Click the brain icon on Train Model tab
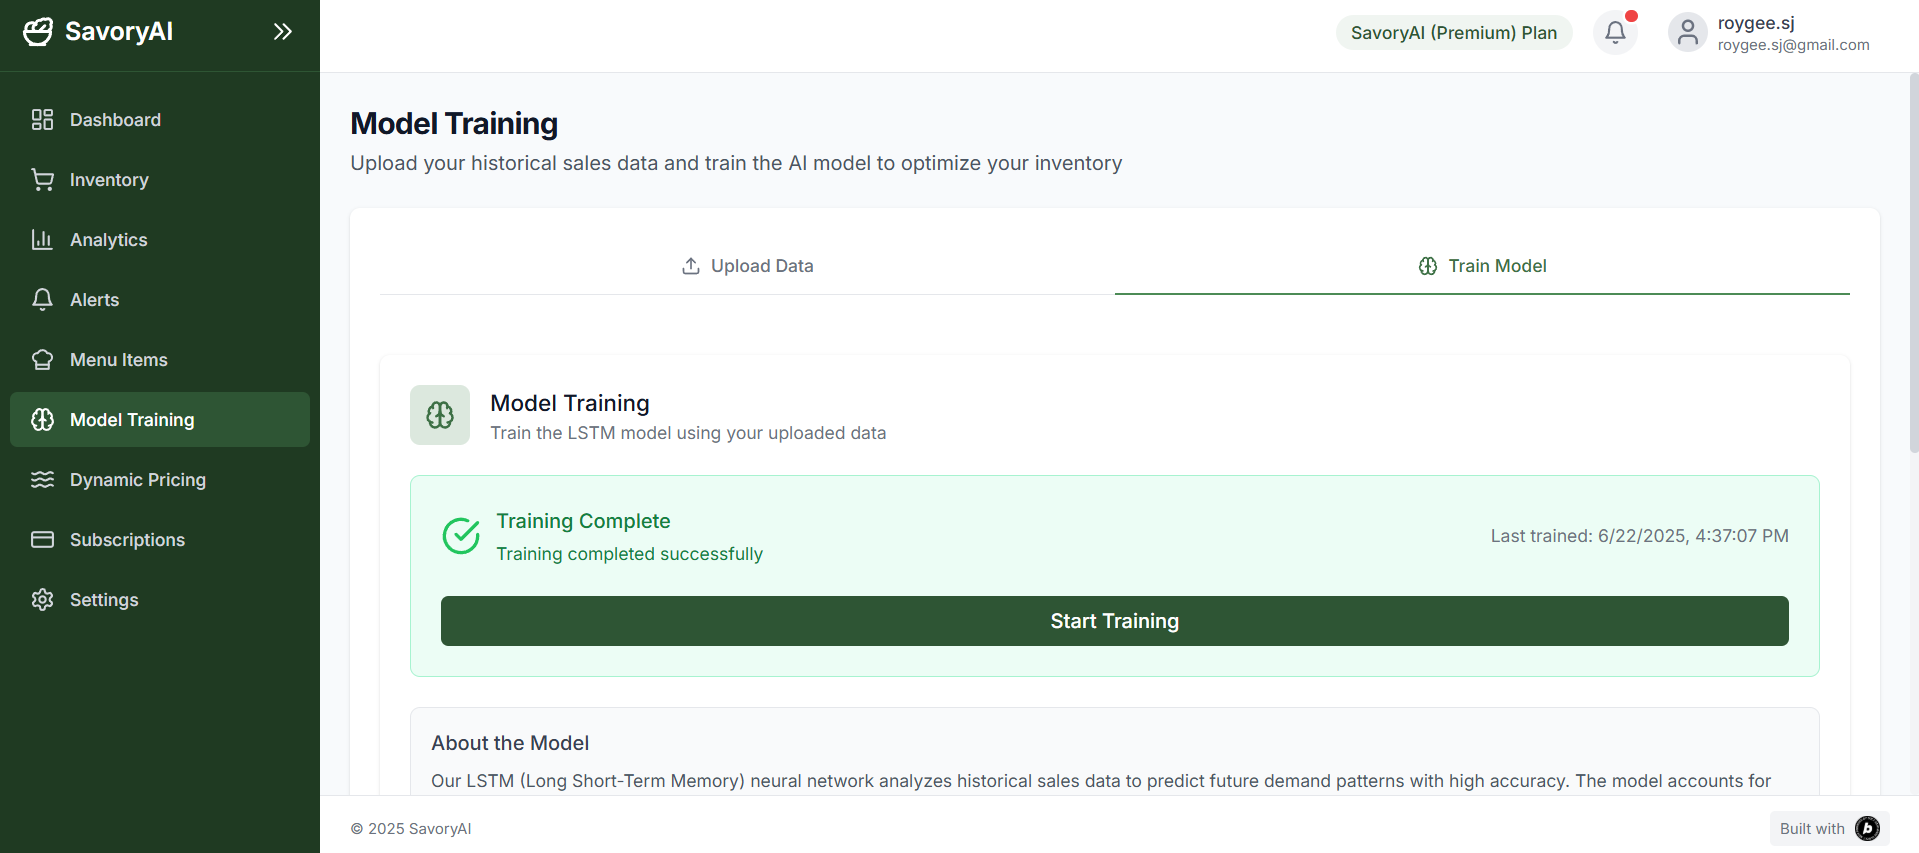 coord(1428,266)
